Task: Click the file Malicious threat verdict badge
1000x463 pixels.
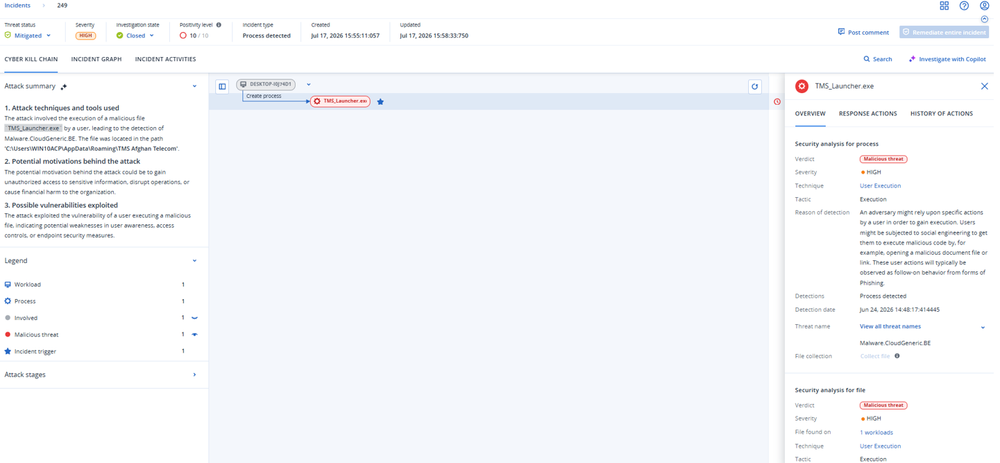Action: coord(883,405)
